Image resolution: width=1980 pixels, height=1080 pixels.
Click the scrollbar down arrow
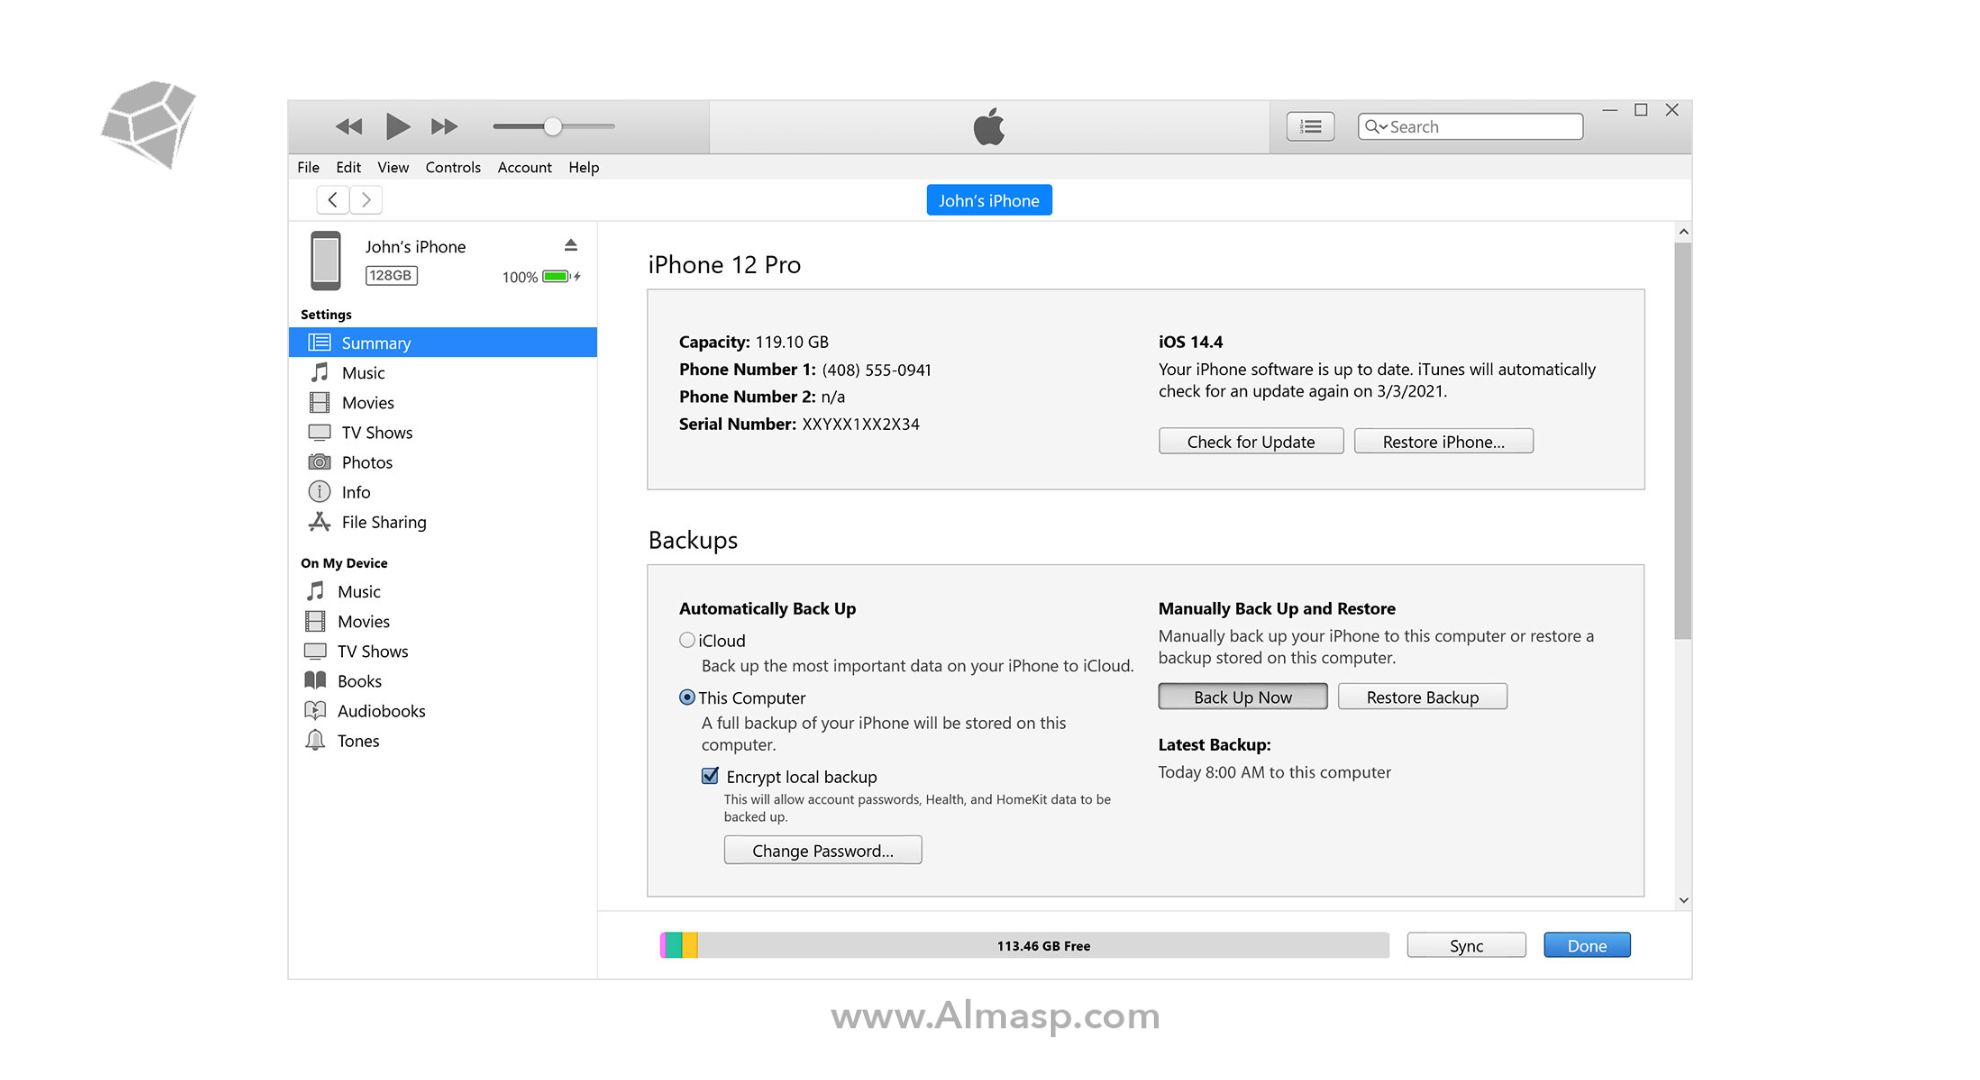coord(1683,900)
